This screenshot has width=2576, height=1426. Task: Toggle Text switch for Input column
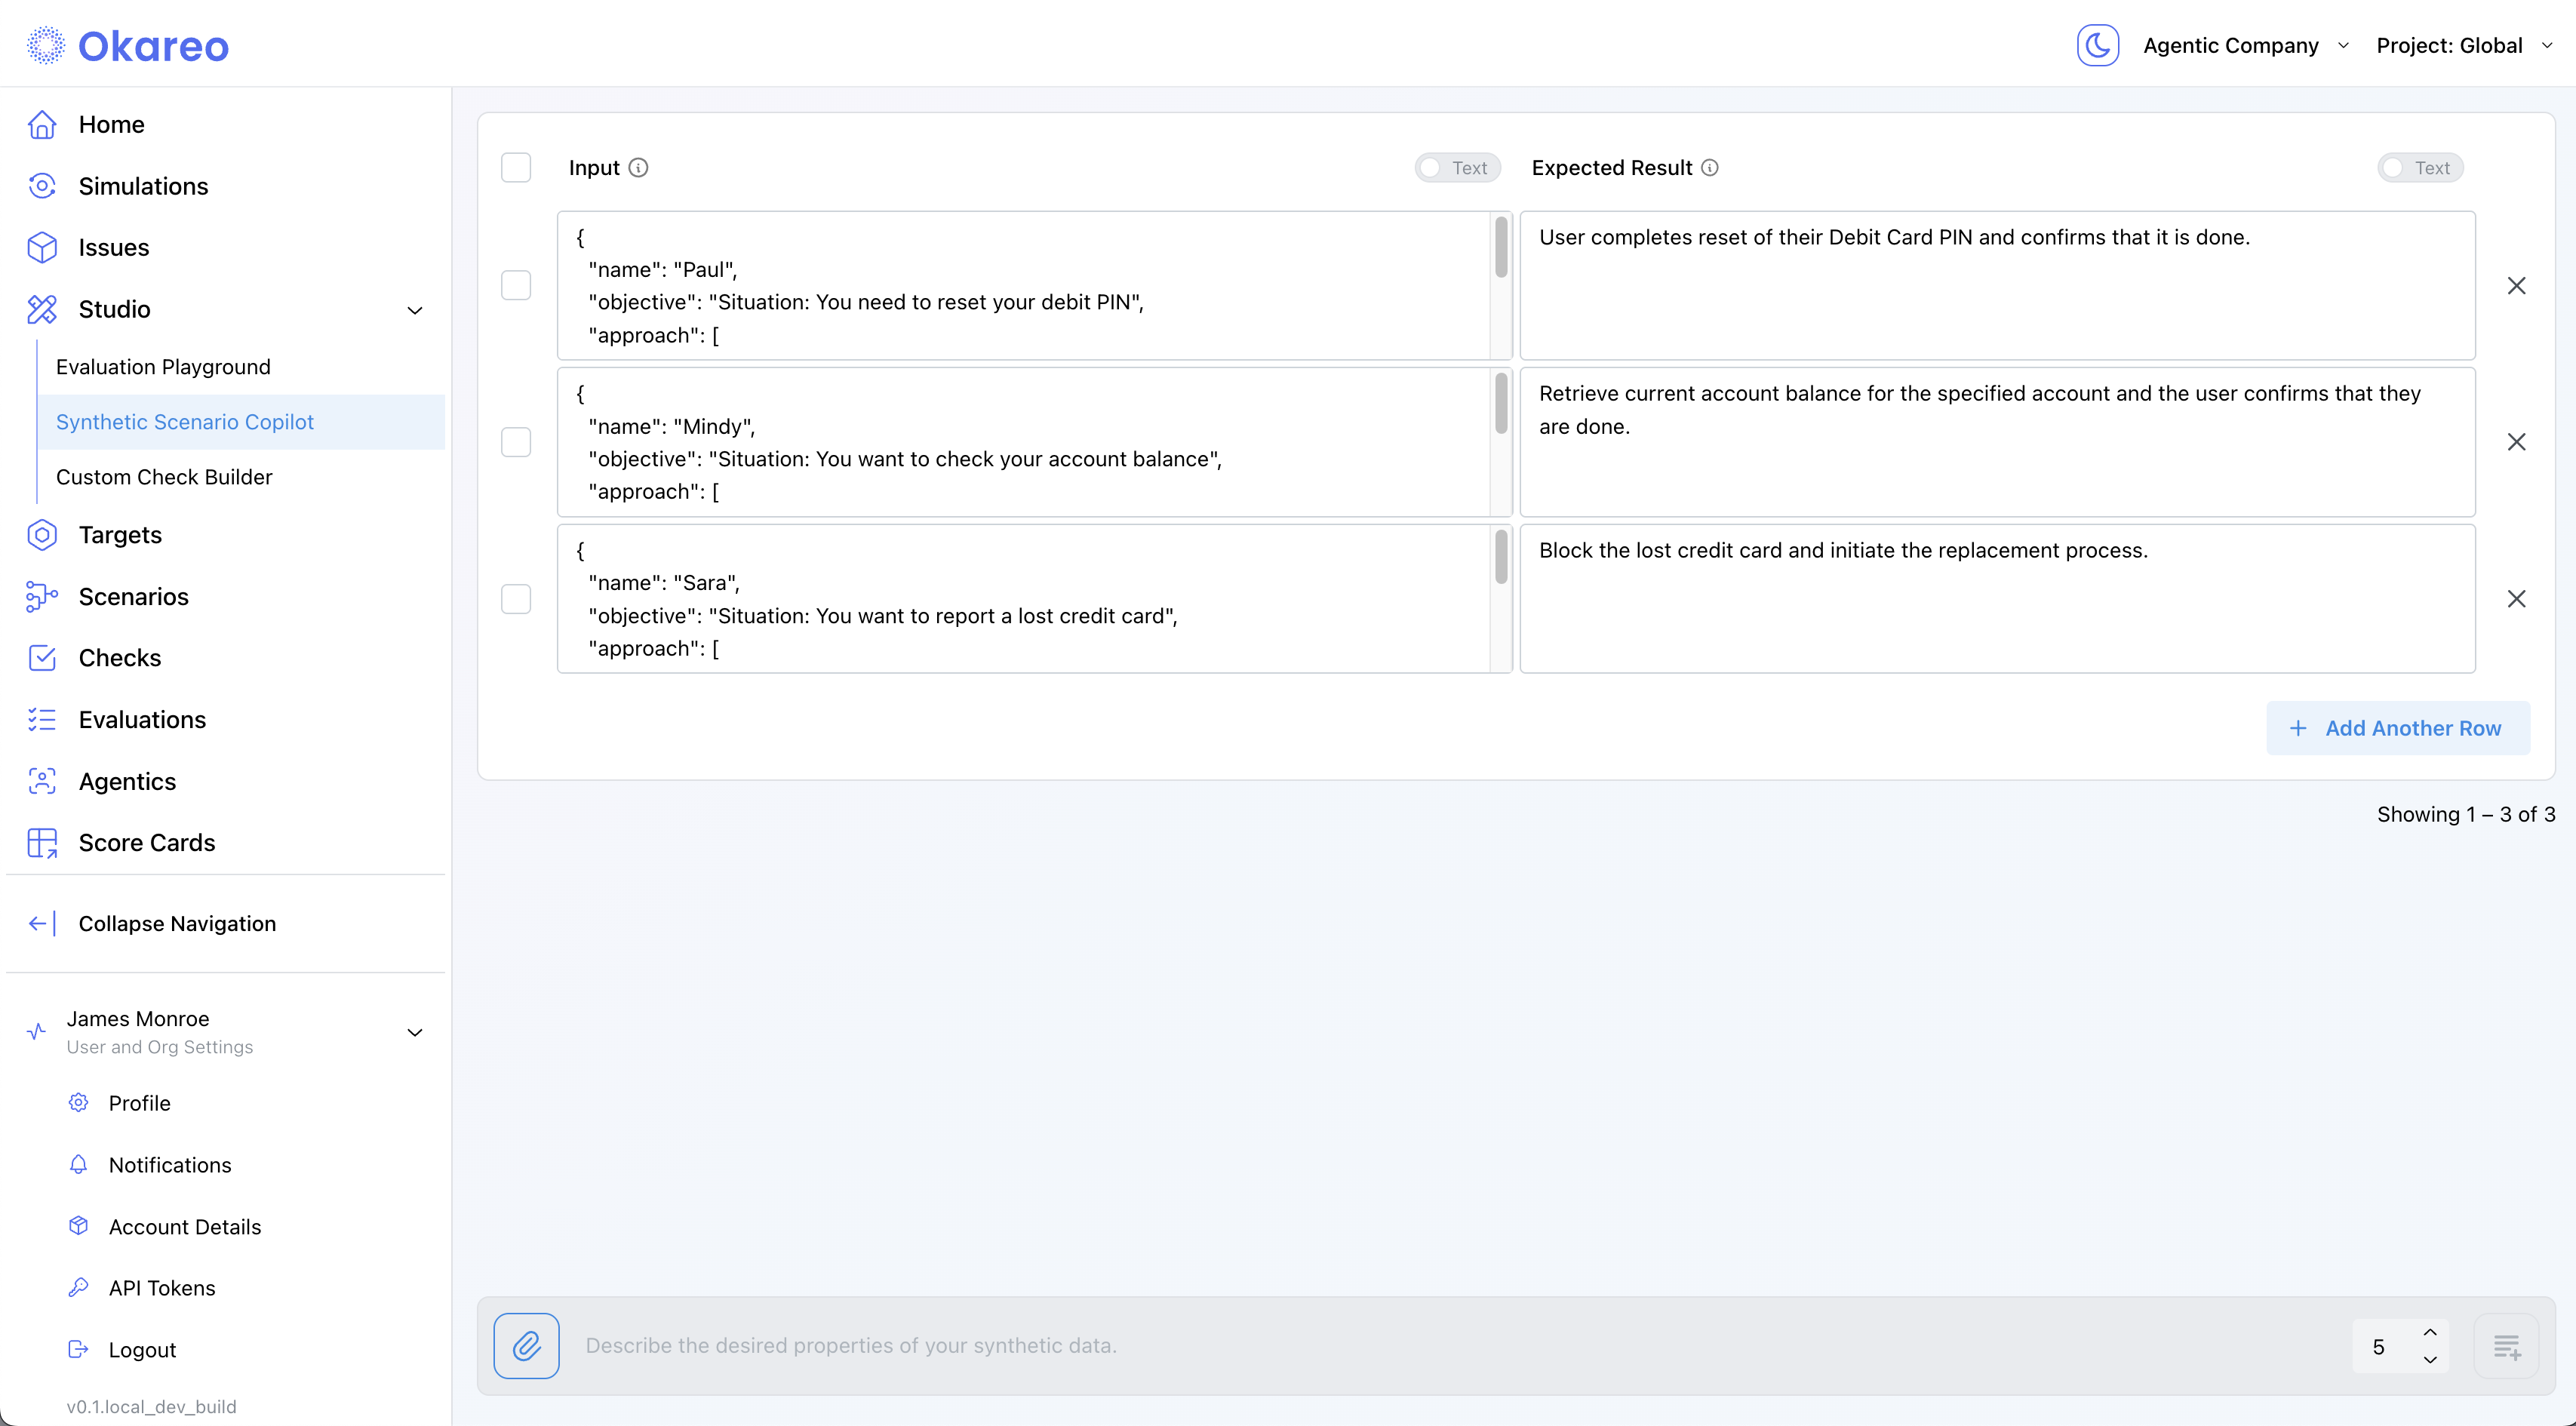(1456, 168)
